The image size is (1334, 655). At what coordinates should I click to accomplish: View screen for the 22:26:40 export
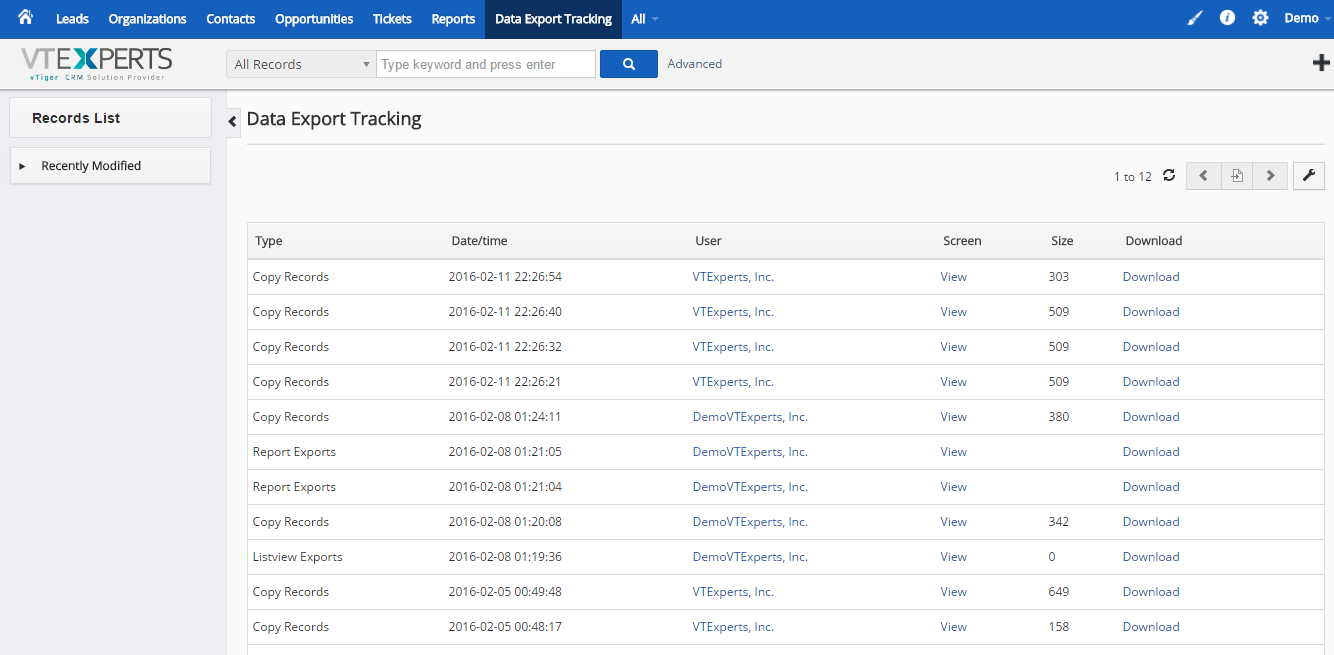[954, 312]
